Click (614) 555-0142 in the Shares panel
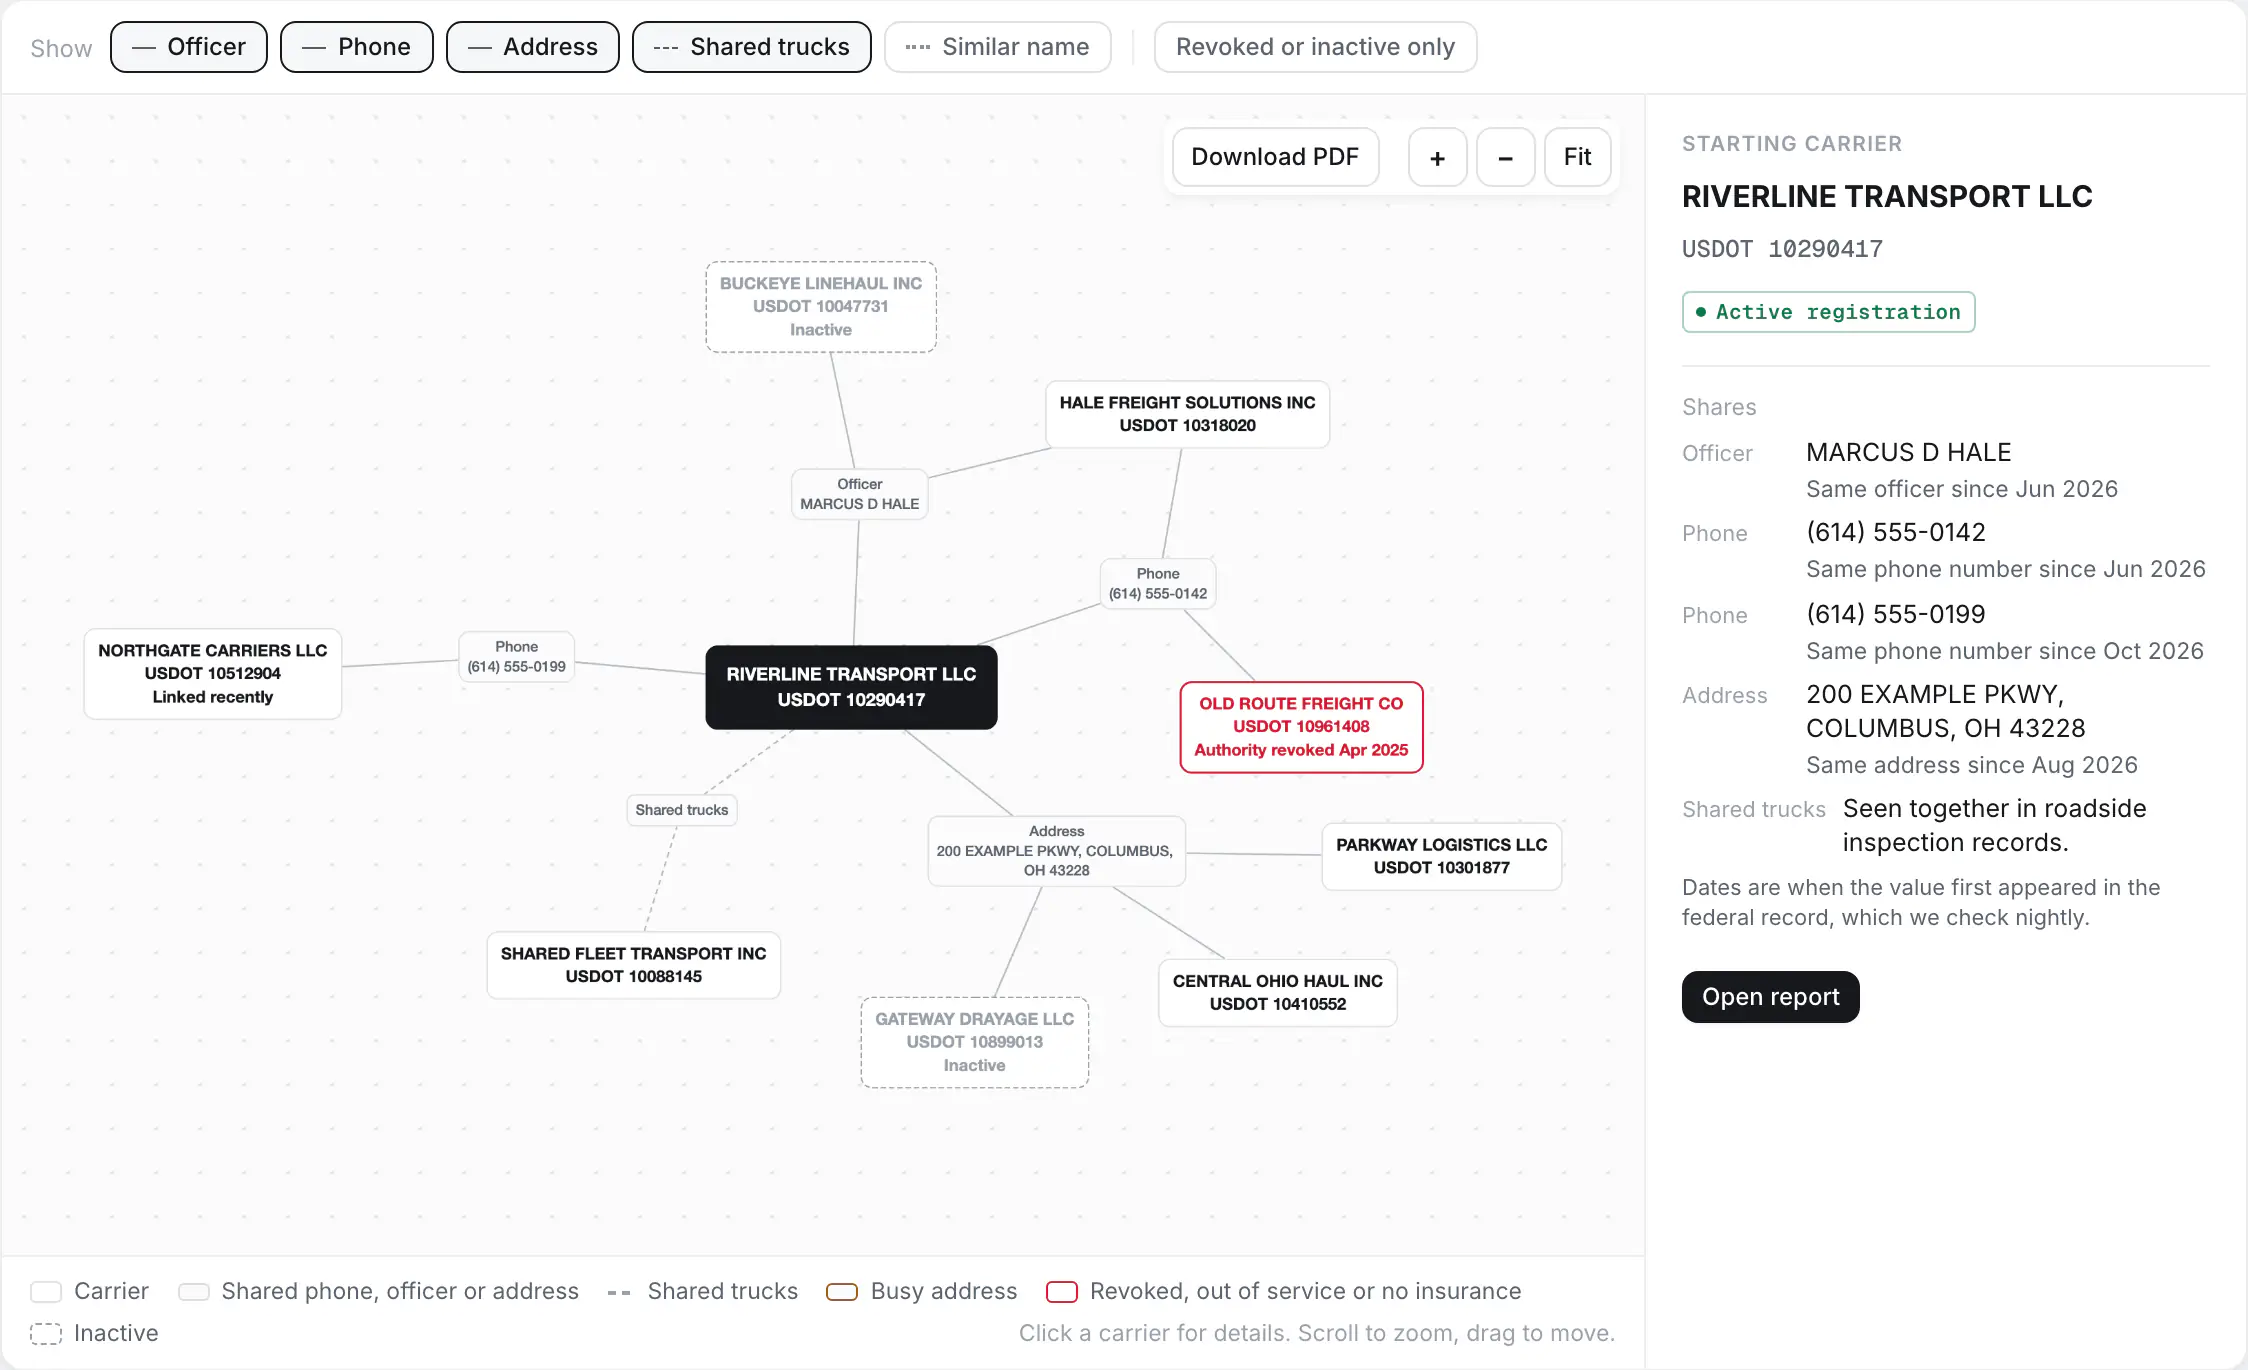2248x1370 pixels. click(x=1896, y=532)
